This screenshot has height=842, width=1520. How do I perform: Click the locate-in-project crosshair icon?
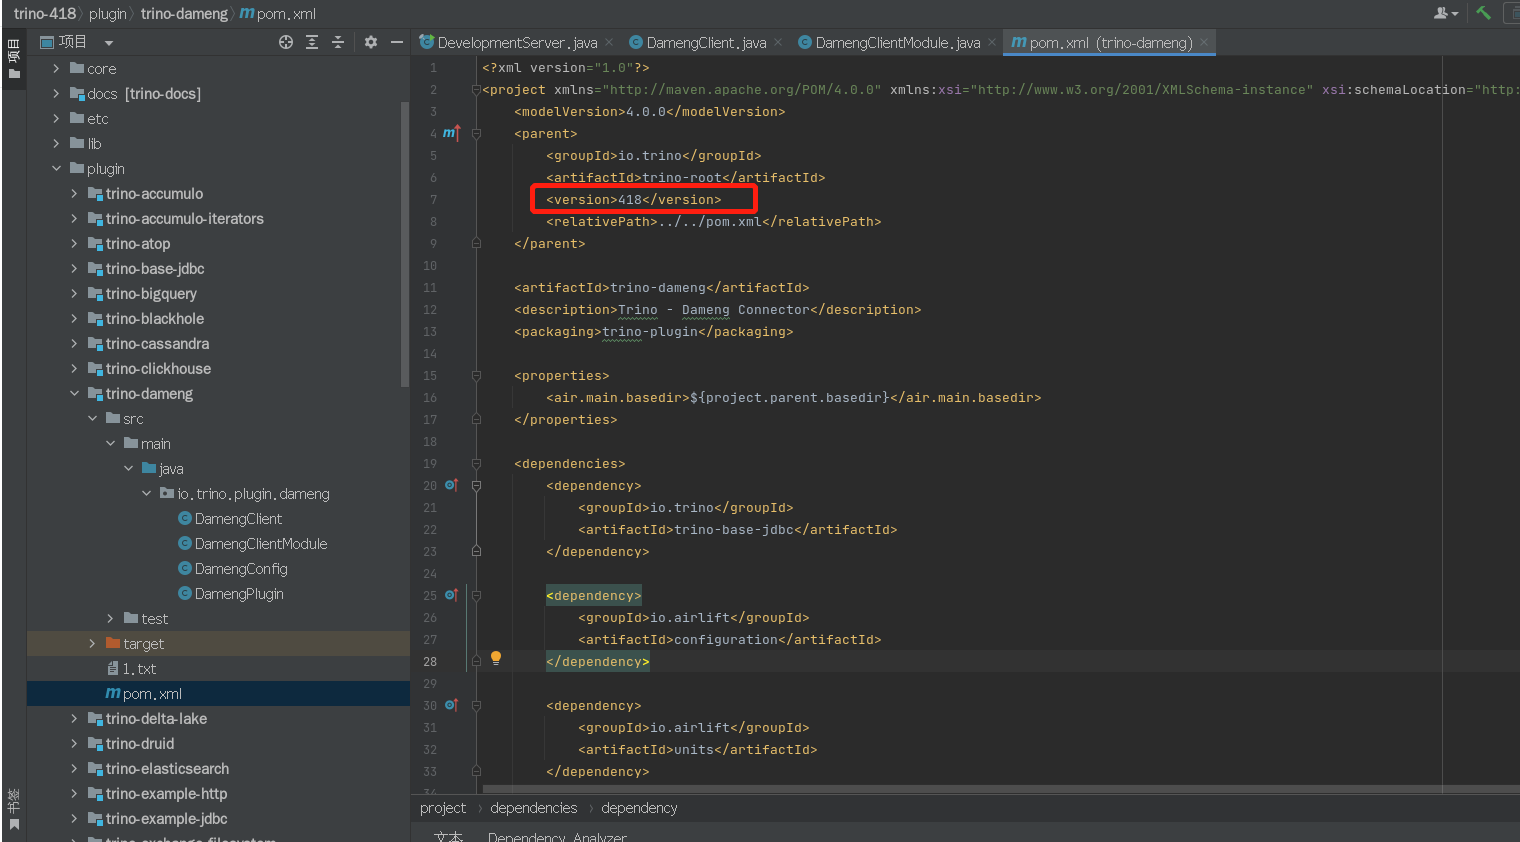(286, 42)
